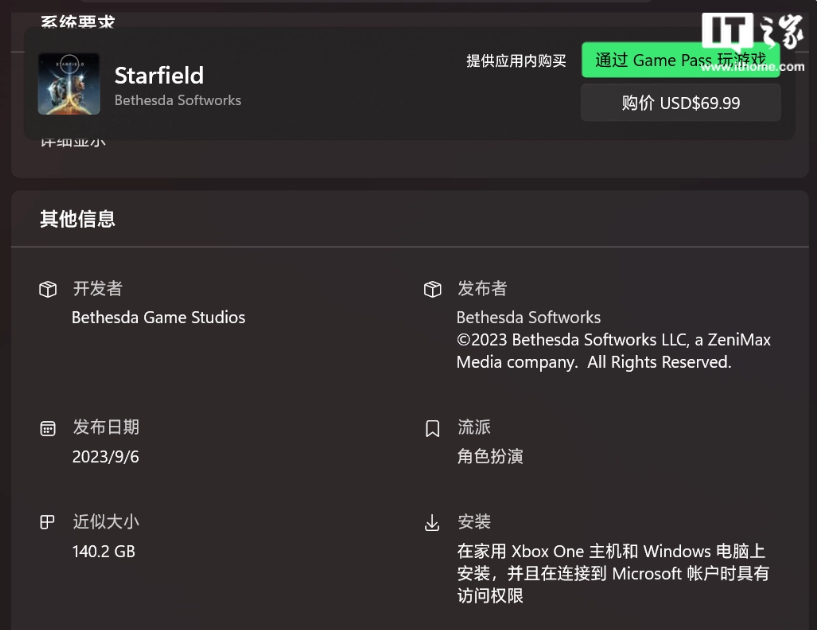817x630 pixels.
Task: Click the genre bookmark icon
Action: coord(432,428)
